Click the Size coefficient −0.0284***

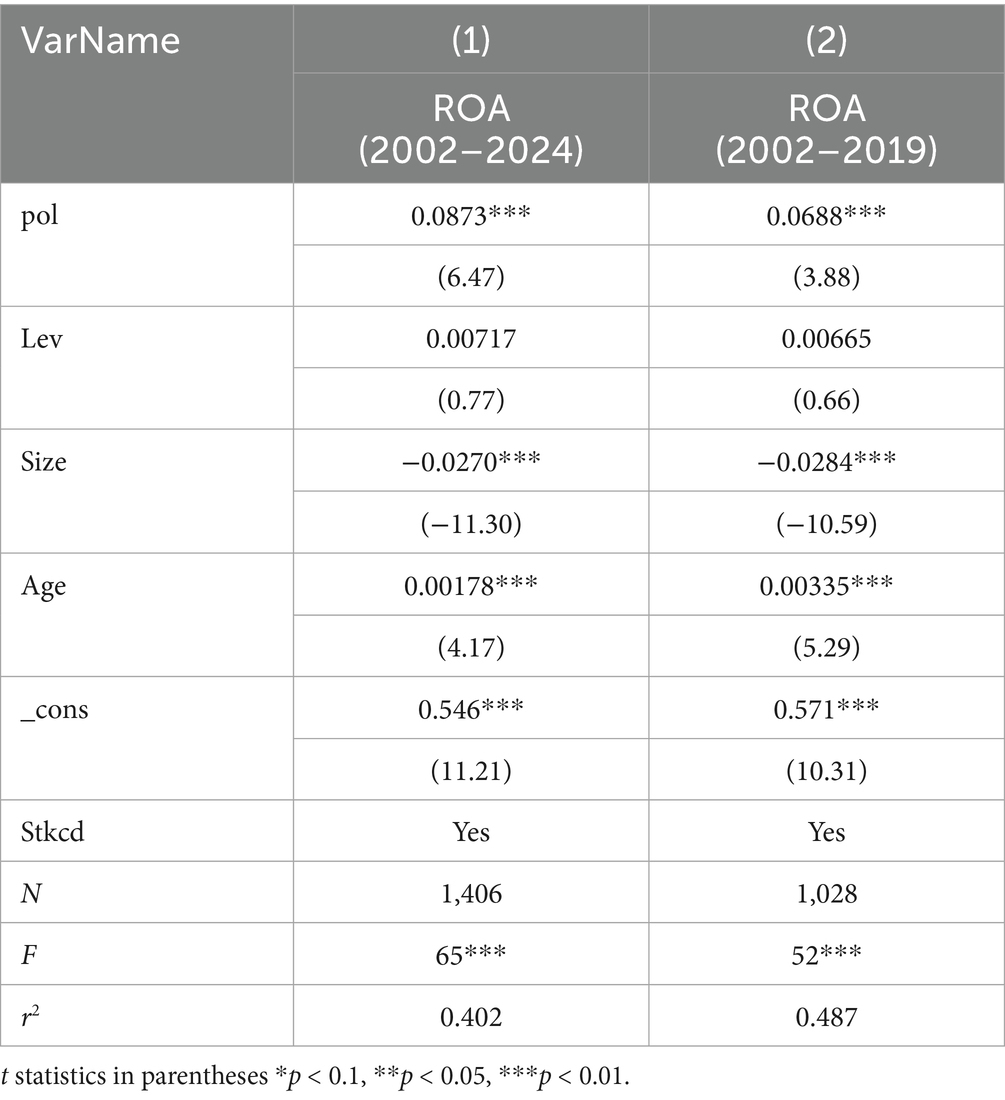click(x=827, y=463)
